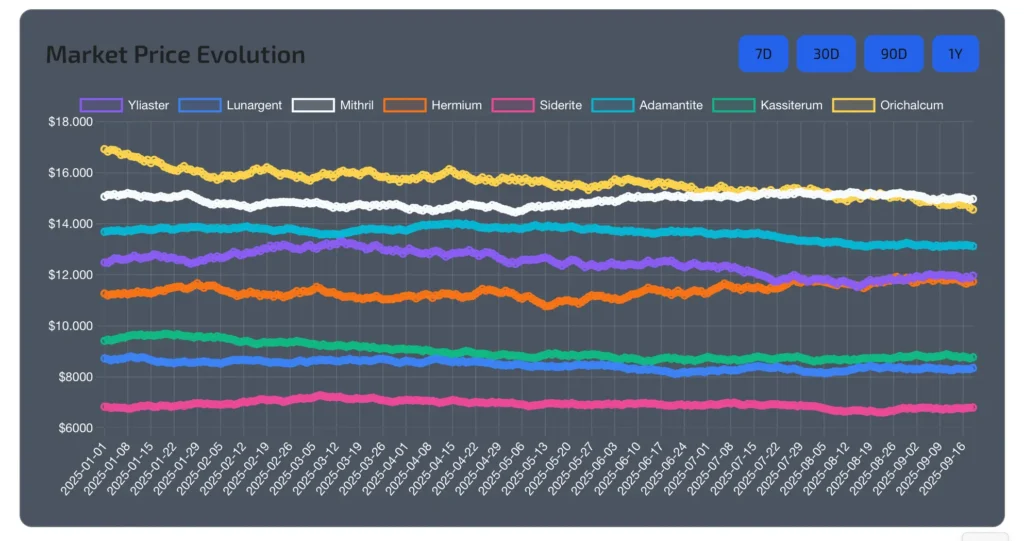Toggle Yliaster series in the legend
This screenshot has width=1024, height=541.
point(148,105)
